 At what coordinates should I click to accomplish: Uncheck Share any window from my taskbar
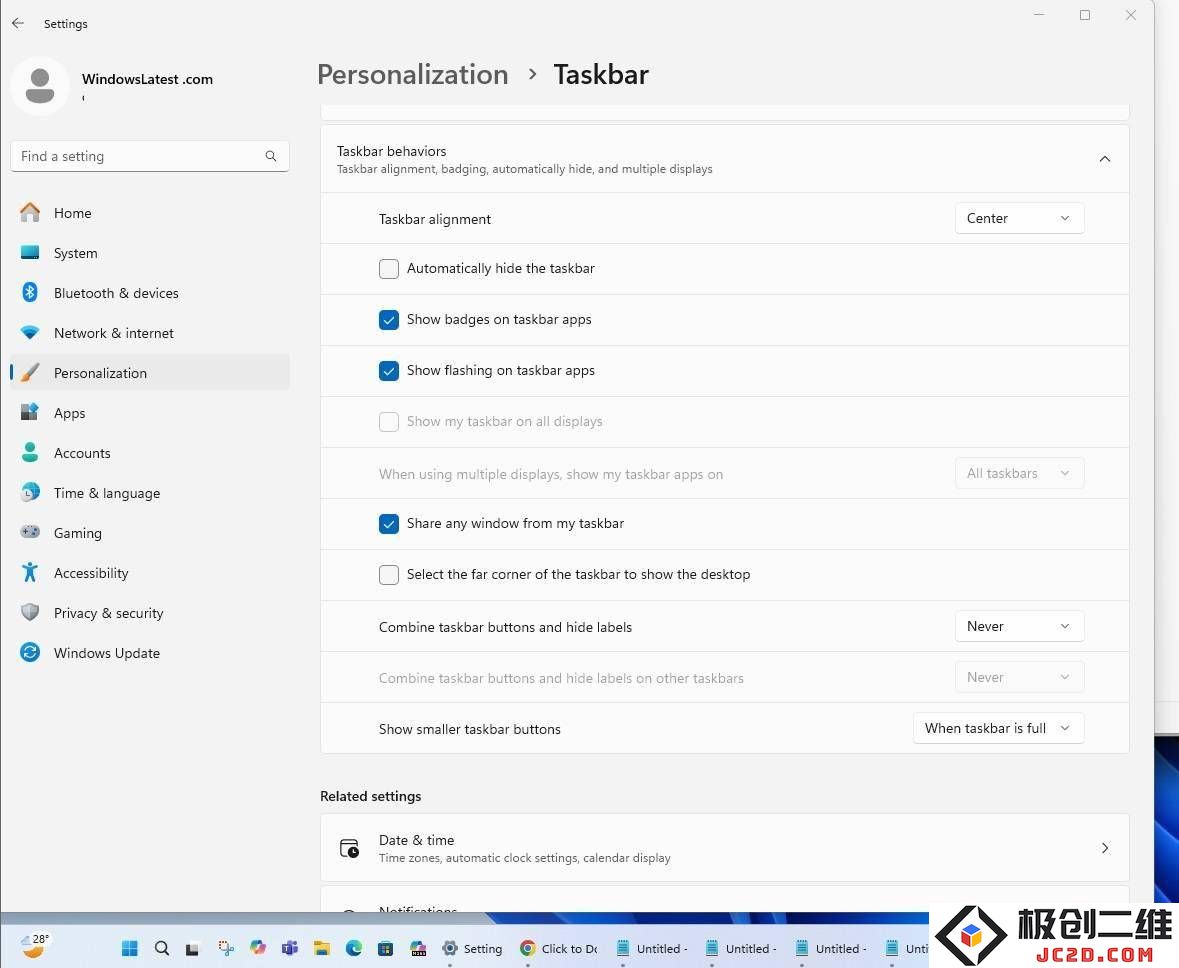coord(389,523)
